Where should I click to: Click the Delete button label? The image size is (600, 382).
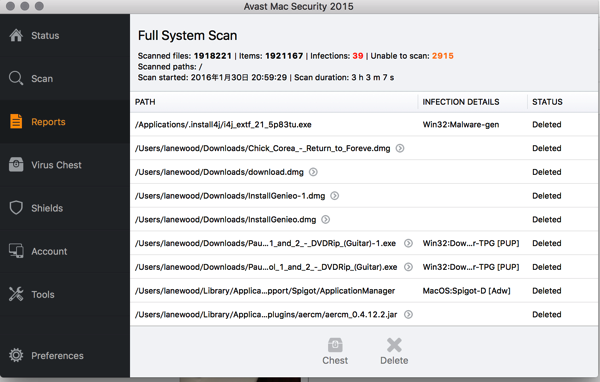tap(394, 361)
